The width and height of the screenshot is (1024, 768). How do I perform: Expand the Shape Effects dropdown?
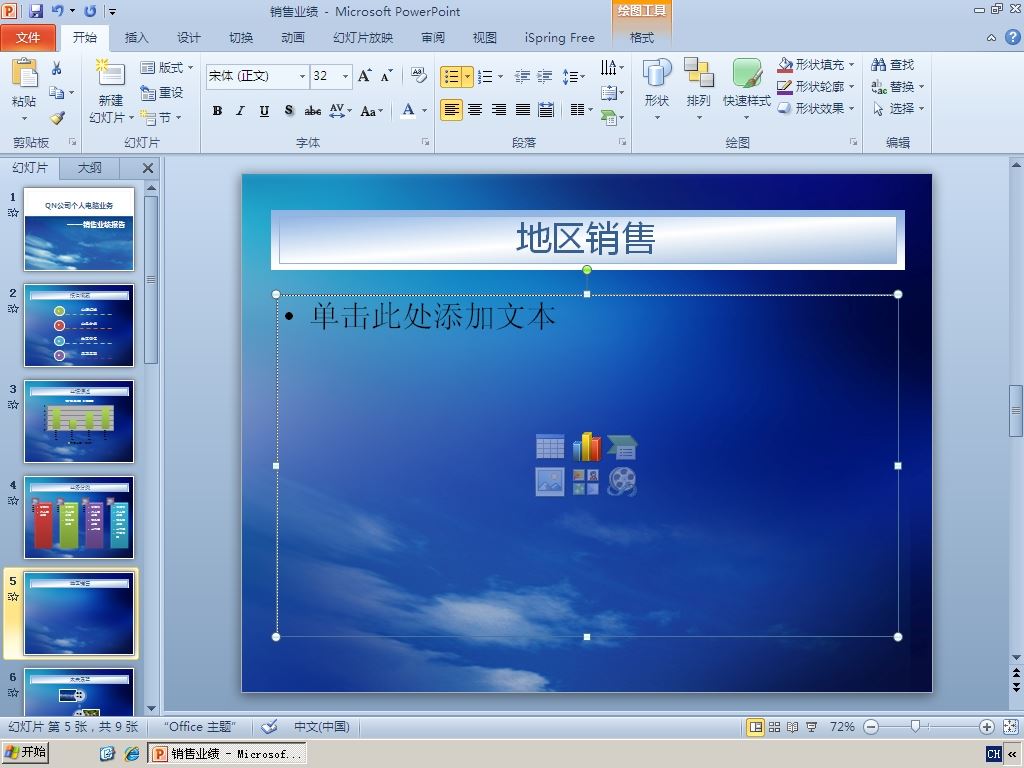(x=852, y=108)
